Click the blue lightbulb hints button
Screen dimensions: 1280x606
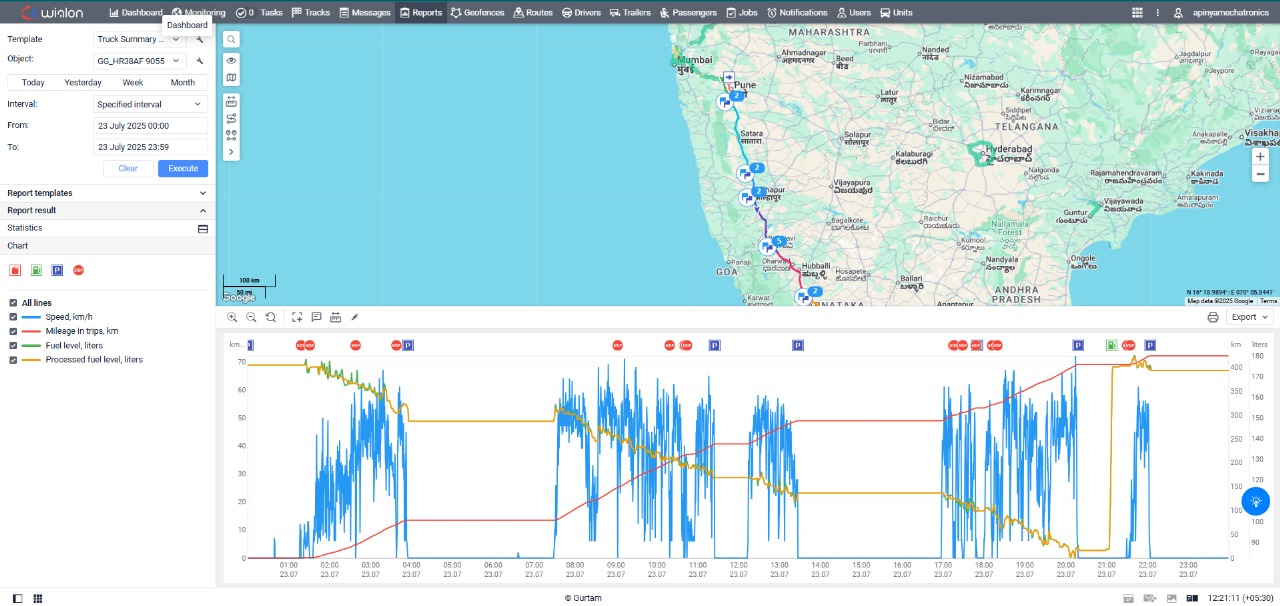point(1255,502)
